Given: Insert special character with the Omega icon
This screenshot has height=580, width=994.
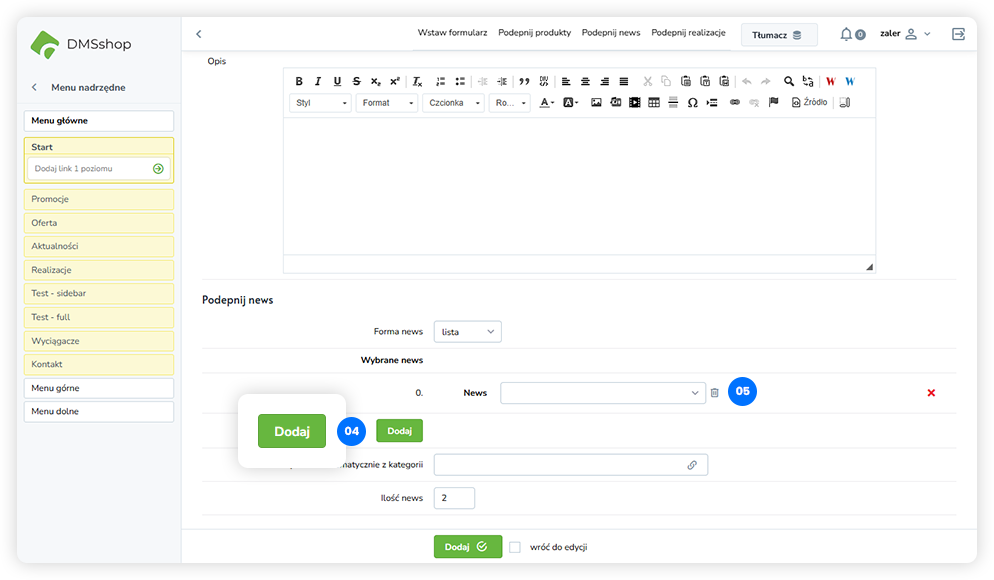Looking at the screenshot, I should [692, 103].
